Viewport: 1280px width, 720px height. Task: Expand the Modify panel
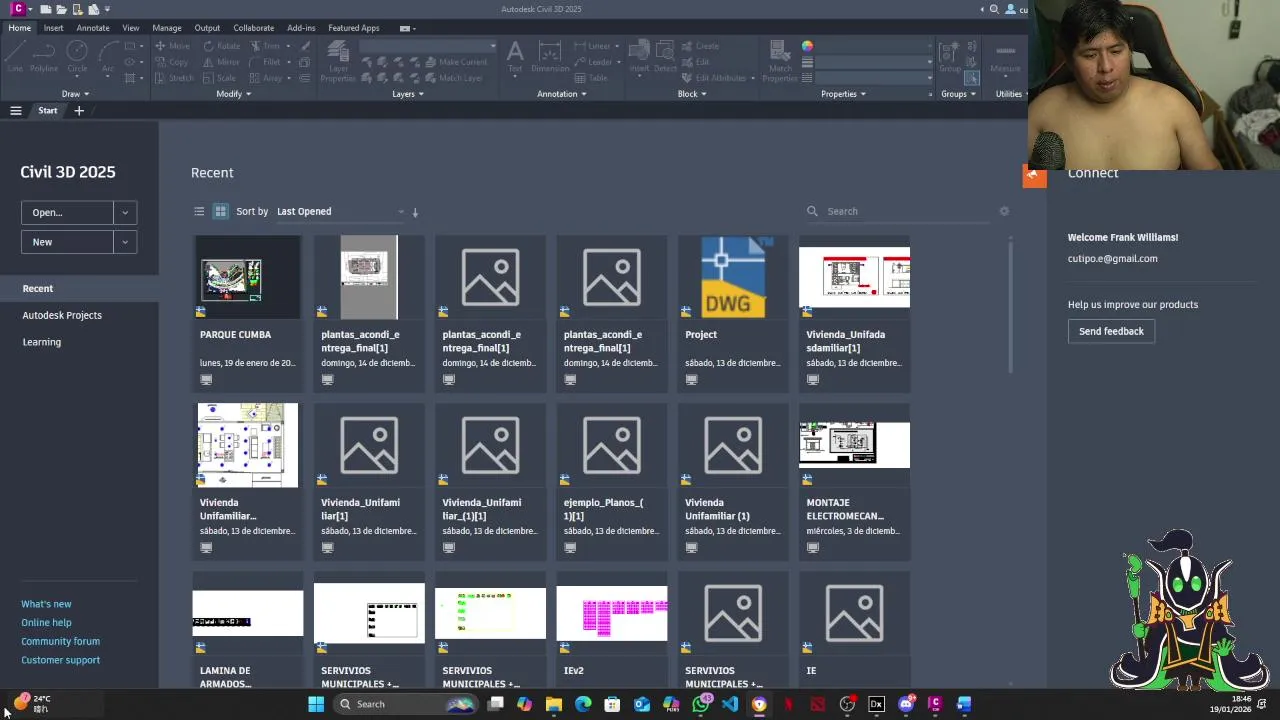click(234, 94)
